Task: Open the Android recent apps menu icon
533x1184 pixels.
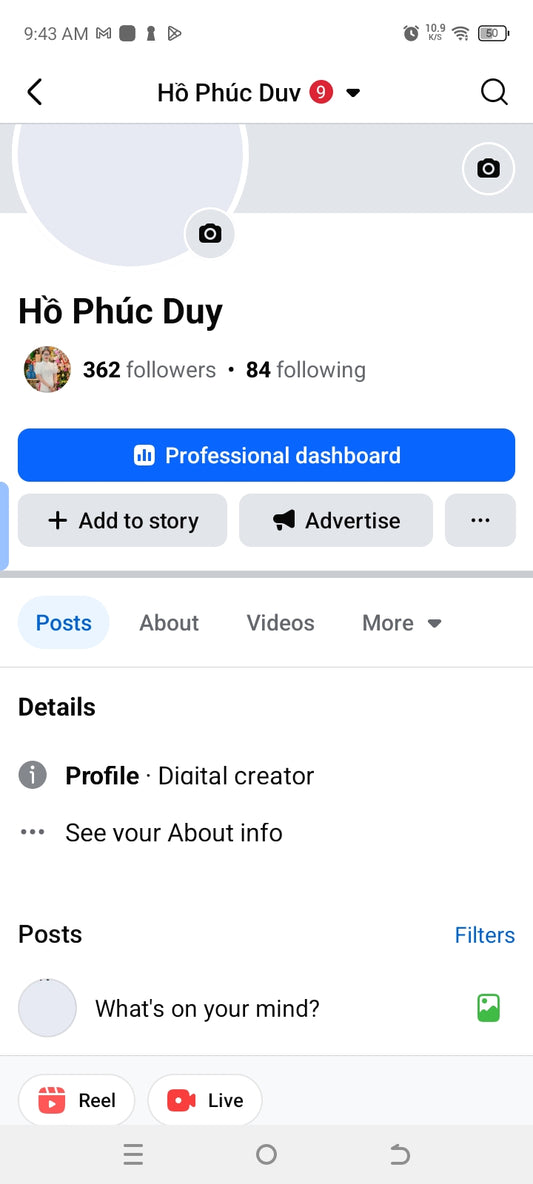Action: click(134, 1154)
